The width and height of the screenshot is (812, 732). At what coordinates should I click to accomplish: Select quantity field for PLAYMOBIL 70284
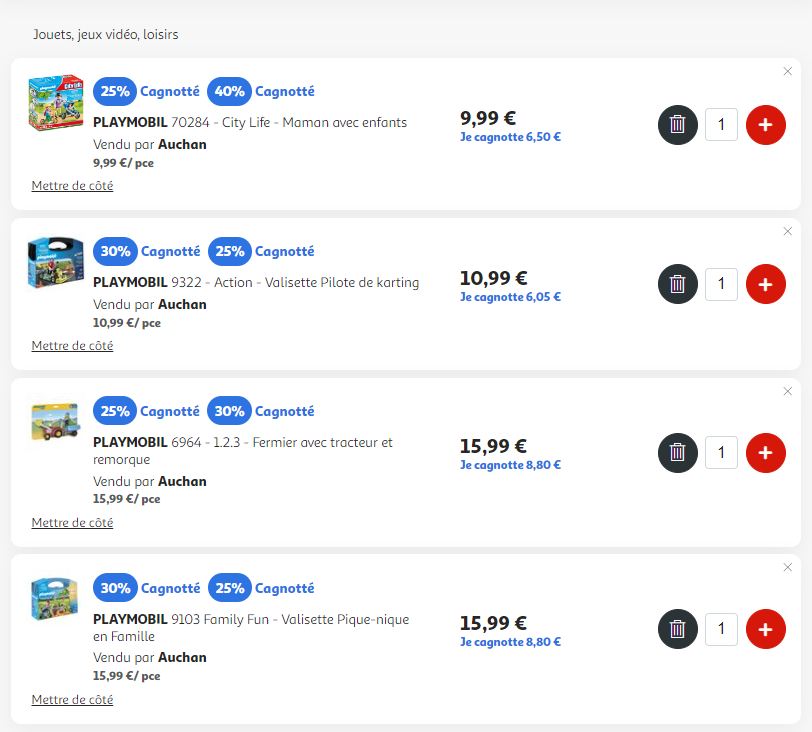(721, 125)
